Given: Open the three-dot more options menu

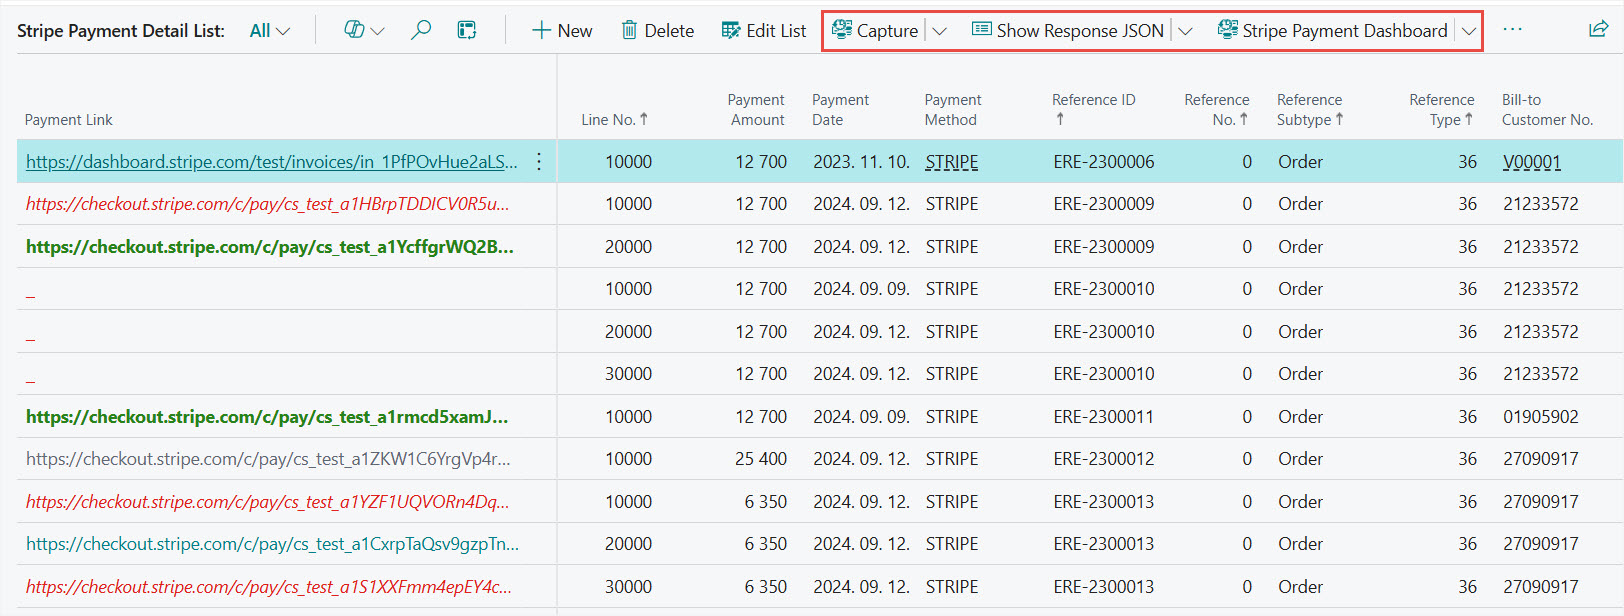Looking at the screenshot, I should click(1512, 30).
